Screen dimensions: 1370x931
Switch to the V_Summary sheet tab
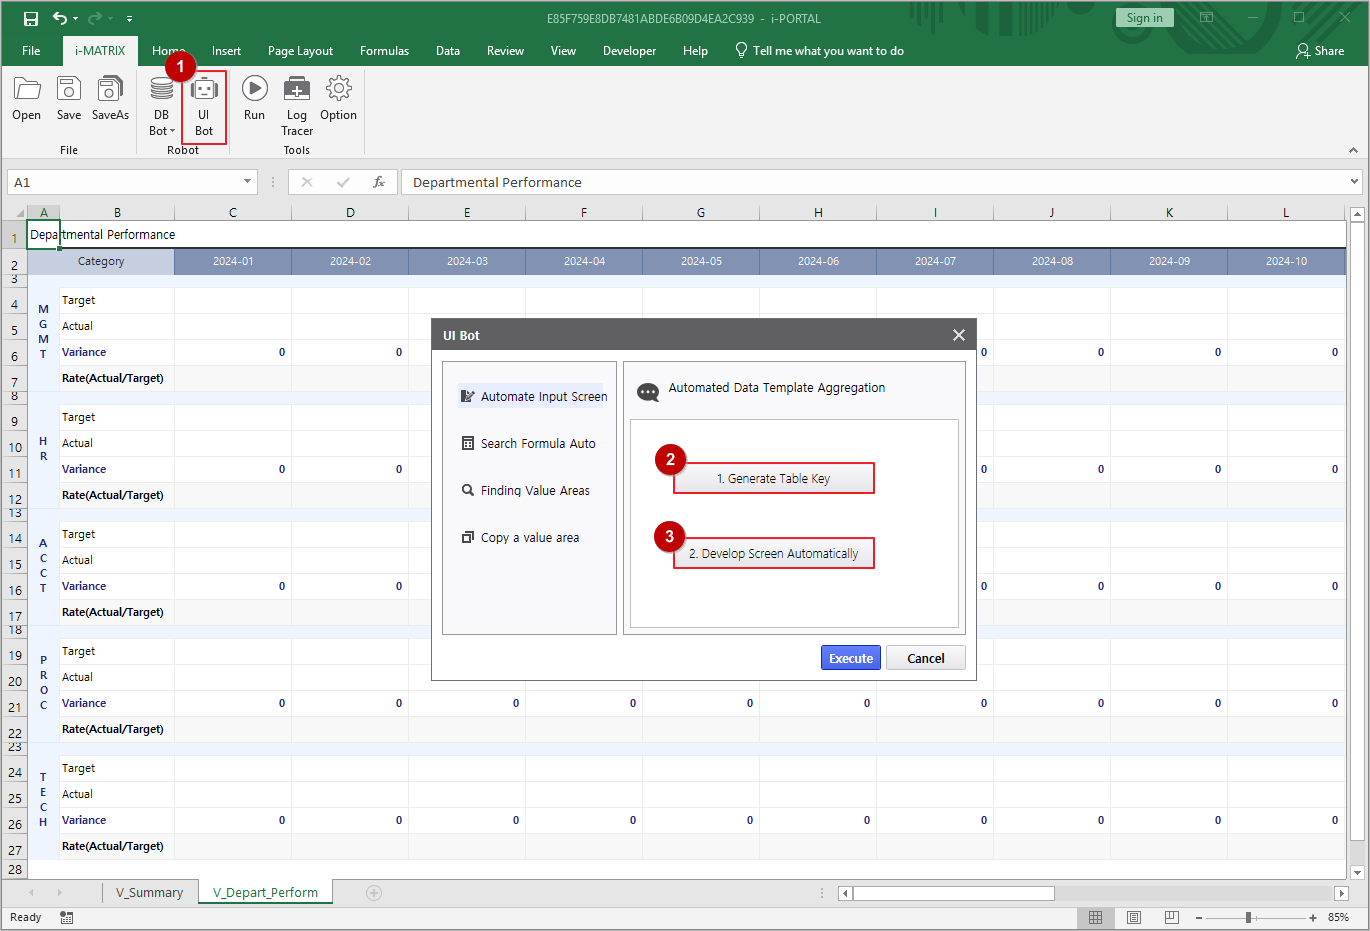[x=148, y=892]
